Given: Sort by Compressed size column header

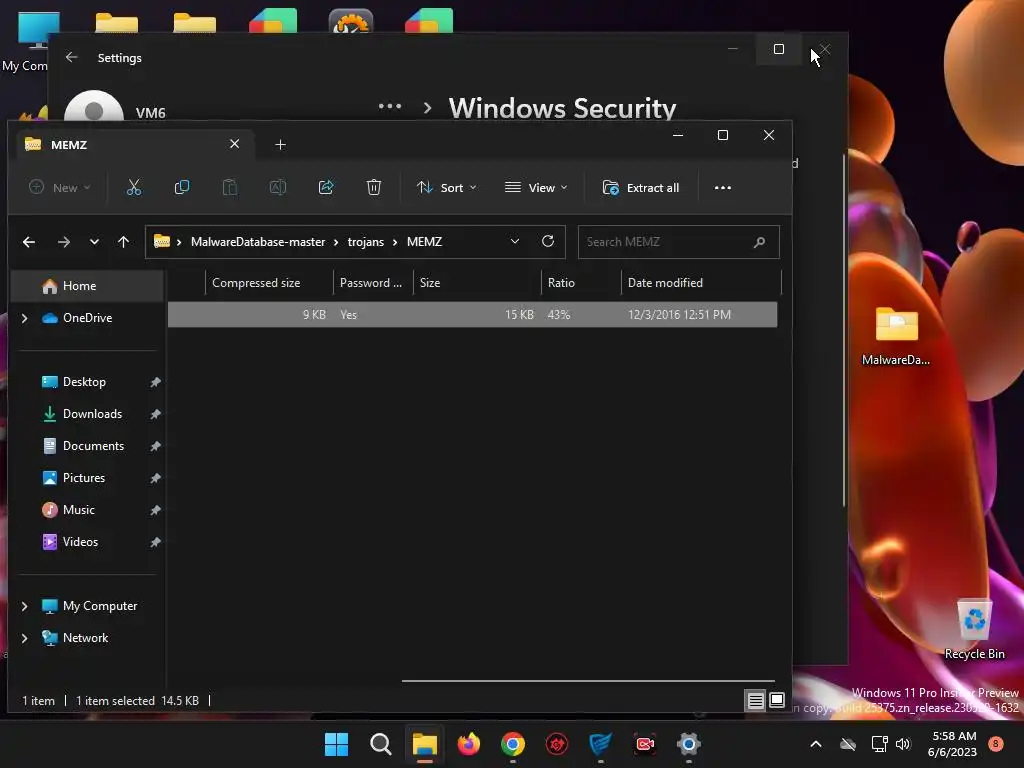Looking at the screenshot, I should (269, 283).
